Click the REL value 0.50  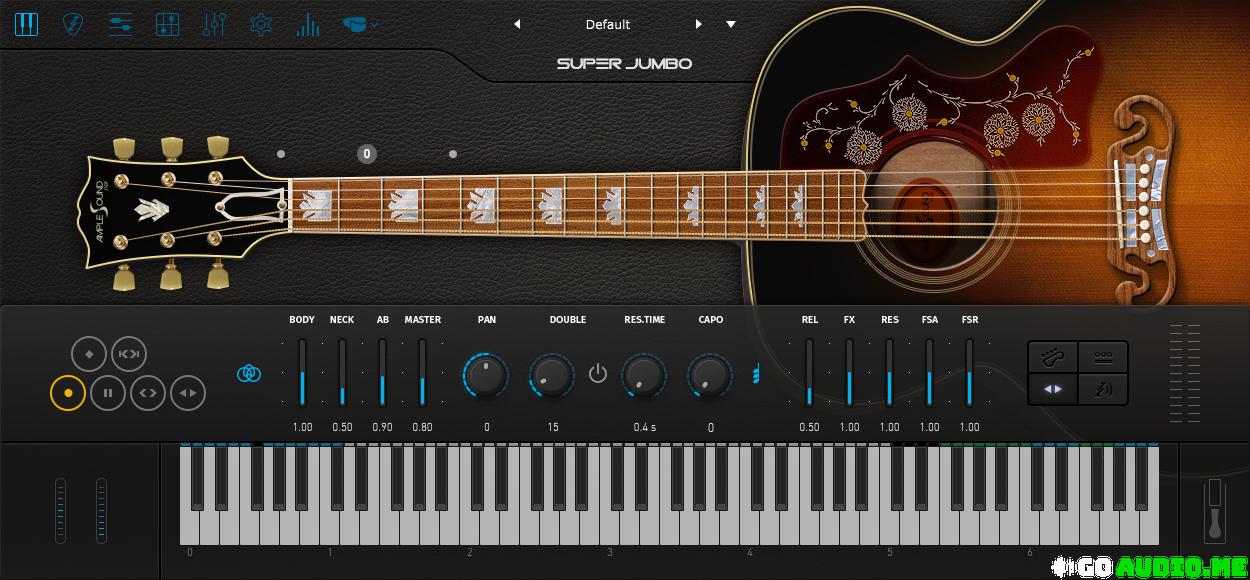point(809,427)
